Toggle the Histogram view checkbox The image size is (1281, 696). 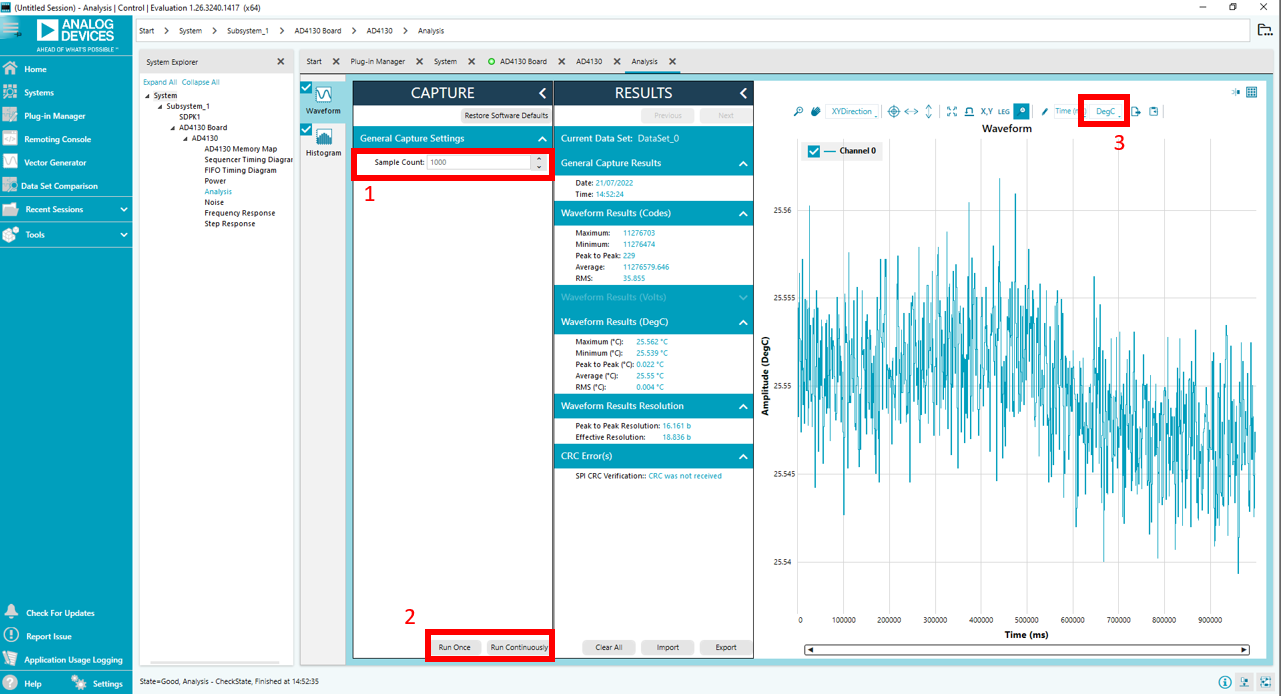307,128
